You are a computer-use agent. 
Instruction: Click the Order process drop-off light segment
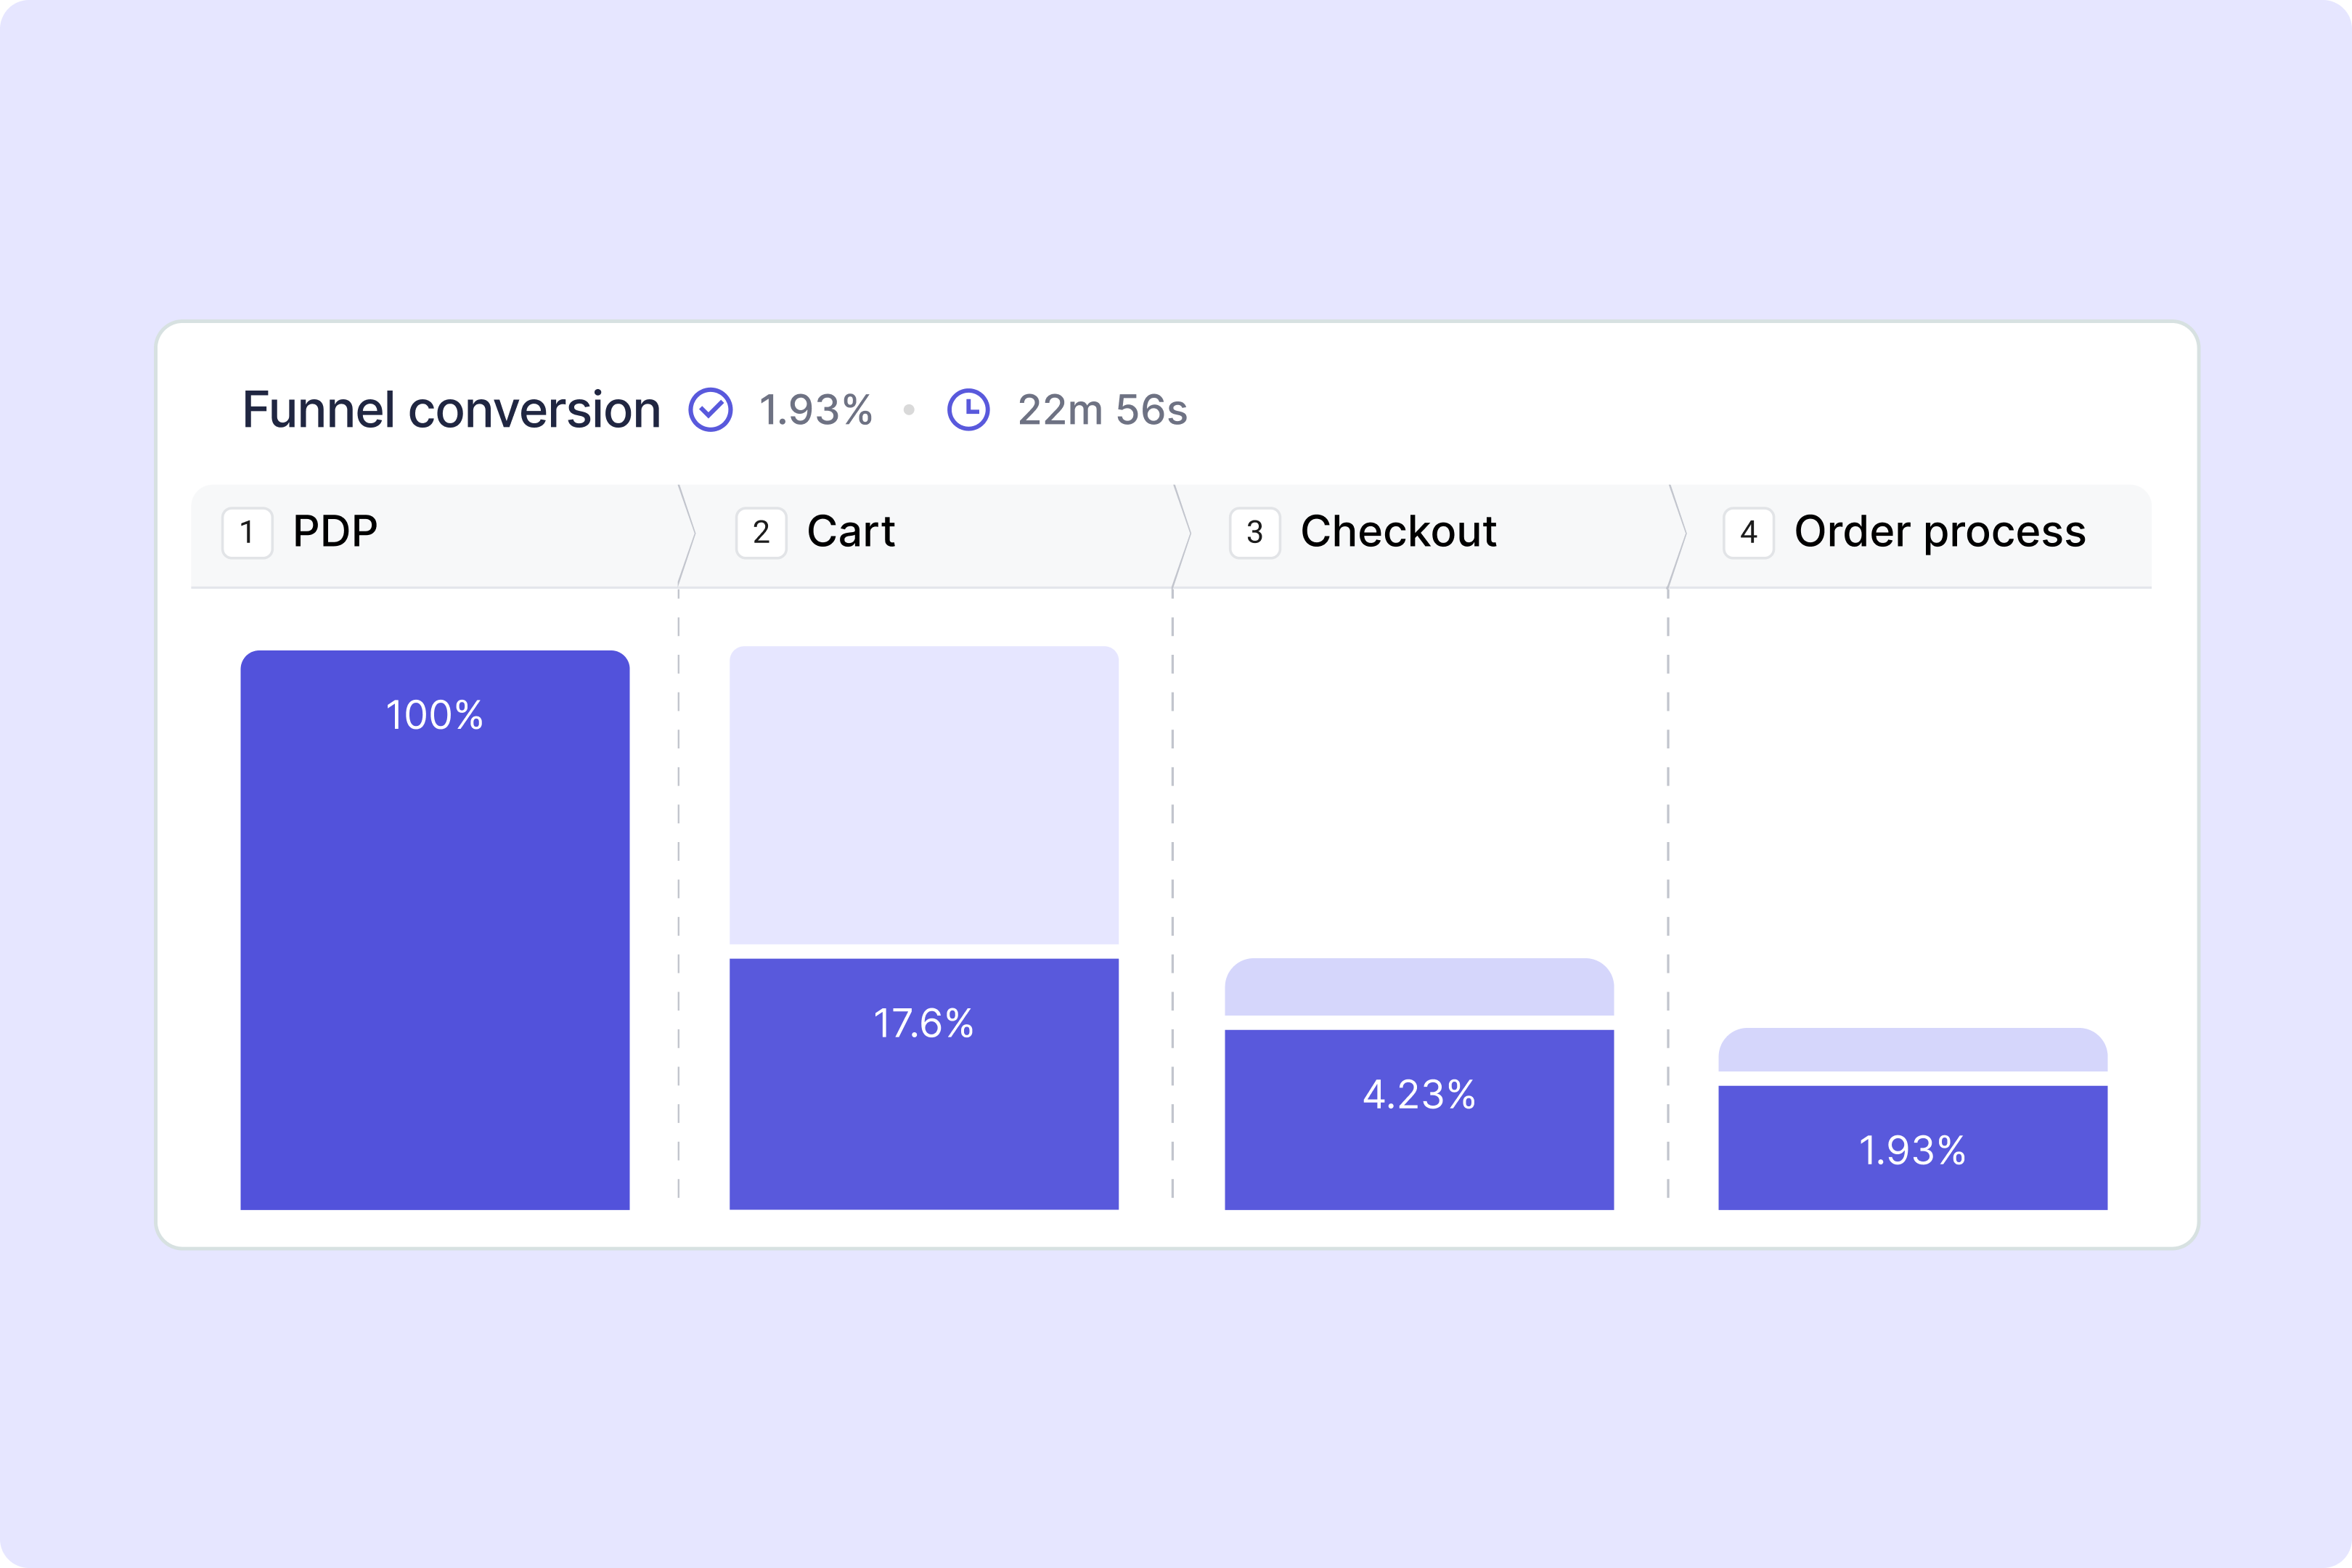(1913, 1050)
